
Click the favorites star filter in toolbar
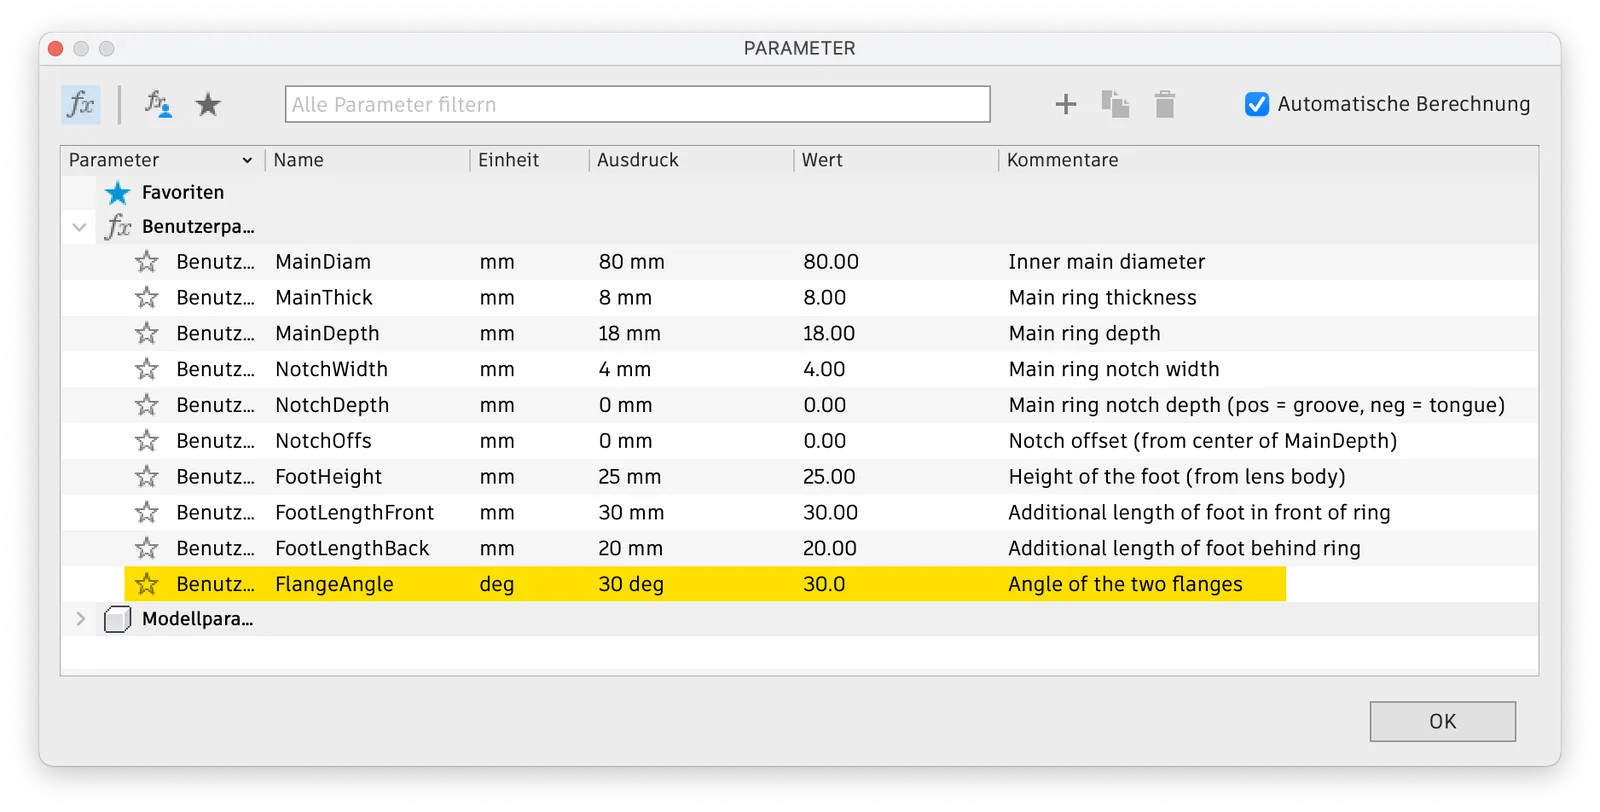208,104
